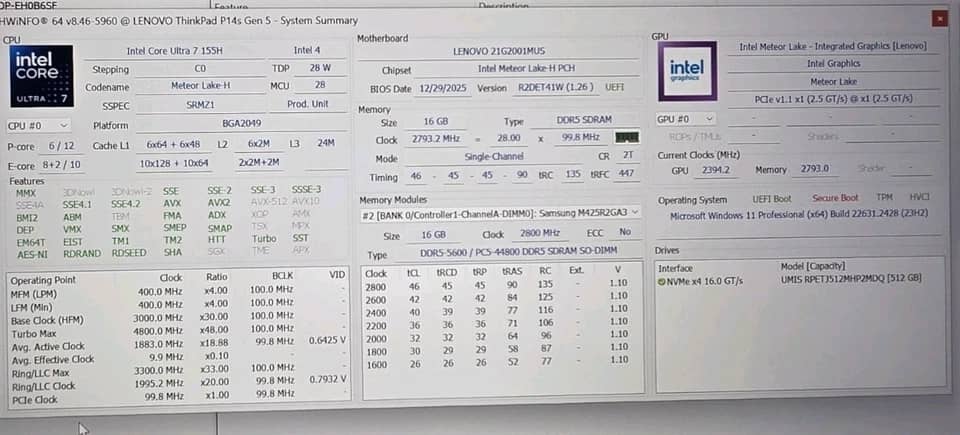
Task: Close the HWiNFO System Summary window
Action: coord(940,19)
